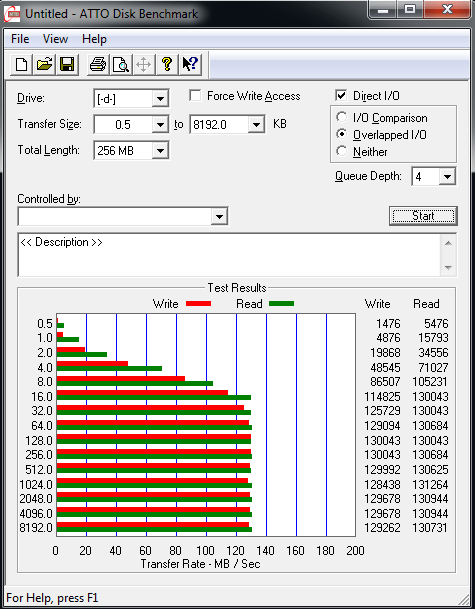475x609 pixels.
Task: Close the ATTO Disk Benchmark window
Action: point(447,10)
